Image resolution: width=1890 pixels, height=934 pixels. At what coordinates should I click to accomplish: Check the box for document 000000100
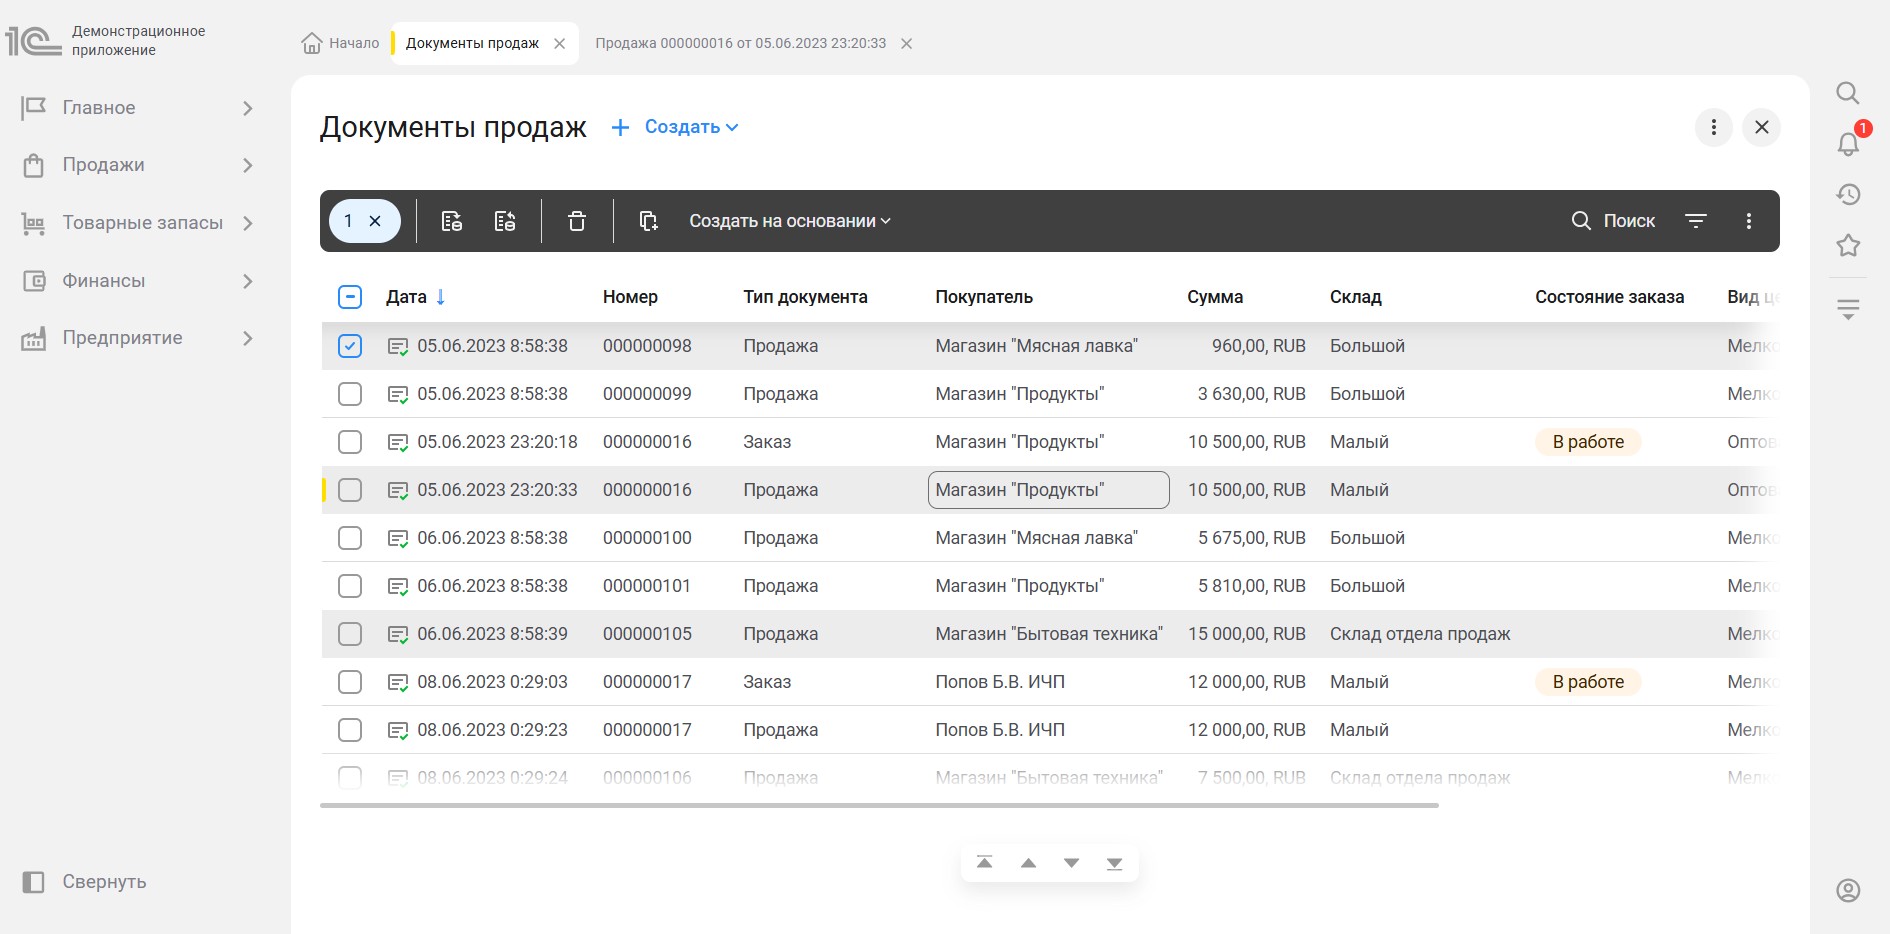coord(350,538)
